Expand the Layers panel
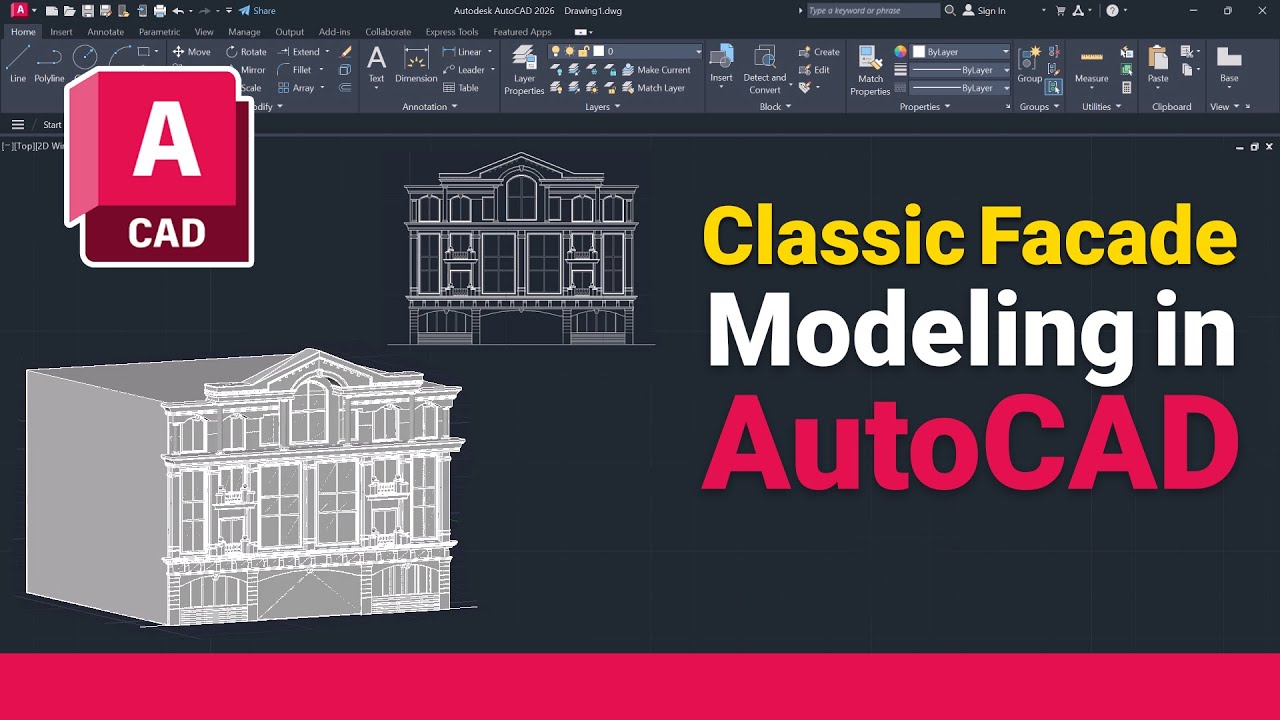 click(x=603, y=106)
